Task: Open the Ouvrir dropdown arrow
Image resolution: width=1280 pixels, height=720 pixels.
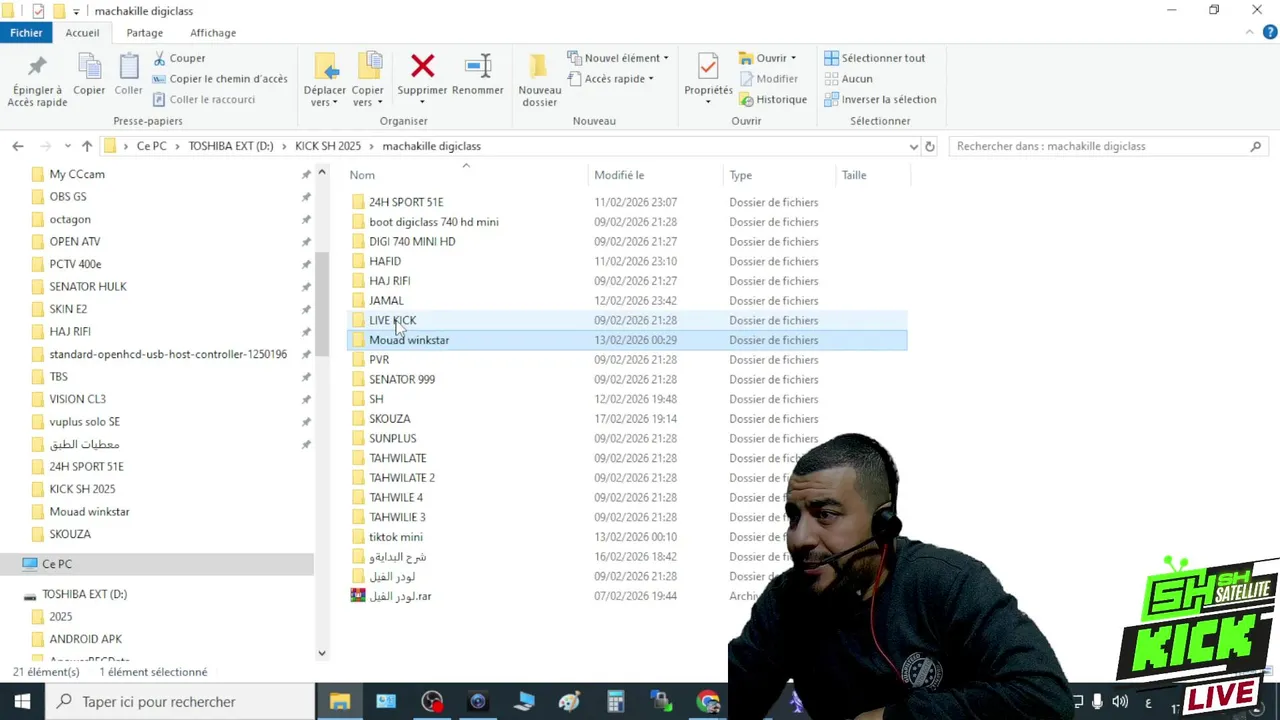Action: point(793,58)
